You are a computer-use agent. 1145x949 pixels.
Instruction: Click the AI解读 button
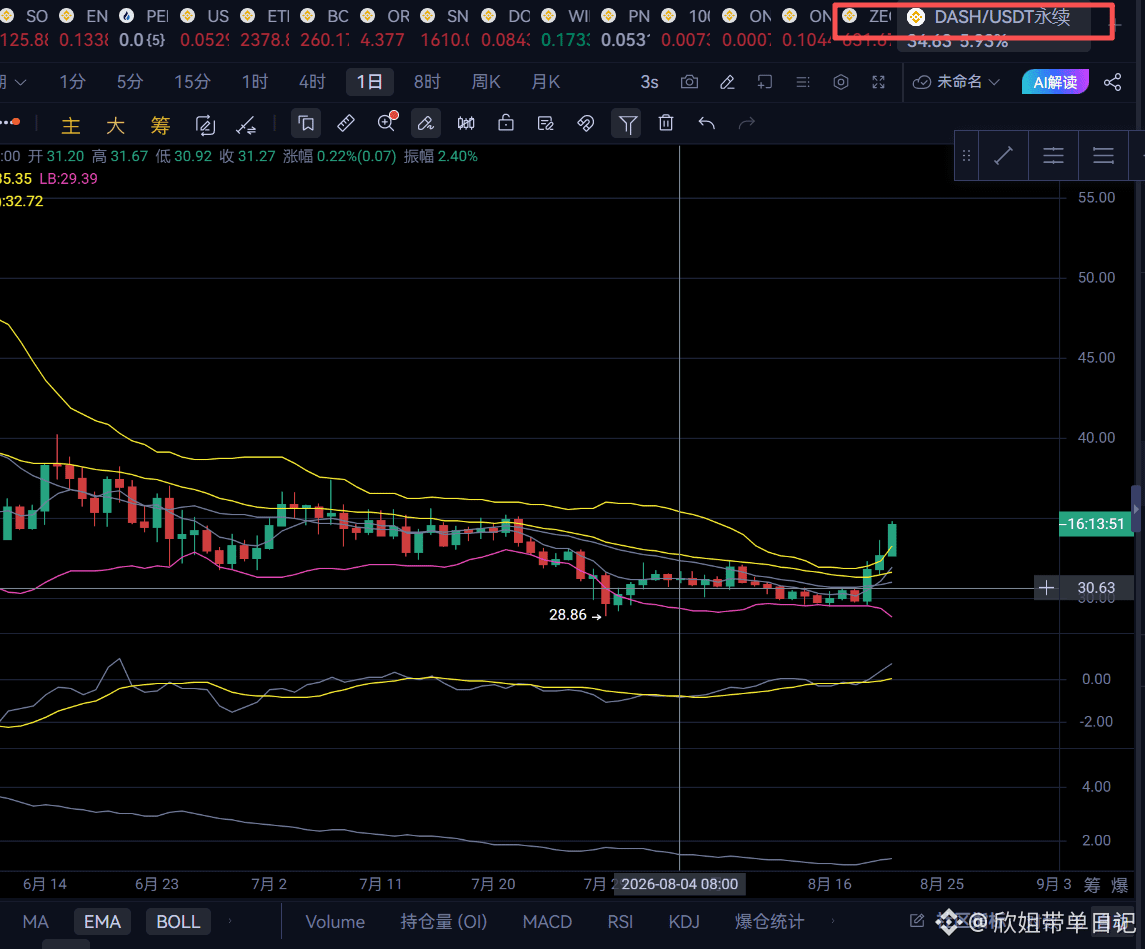pyautogui.click(x=1055, y=82)
